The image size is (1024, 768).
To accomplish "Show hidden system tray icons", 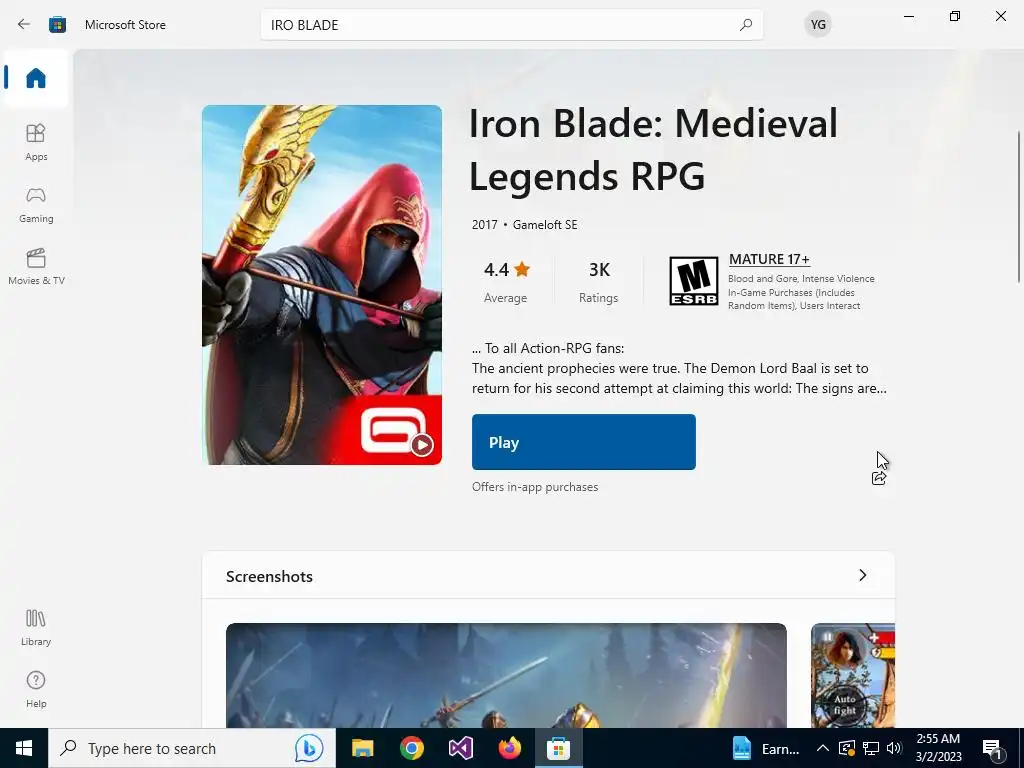I will point(823,748).
